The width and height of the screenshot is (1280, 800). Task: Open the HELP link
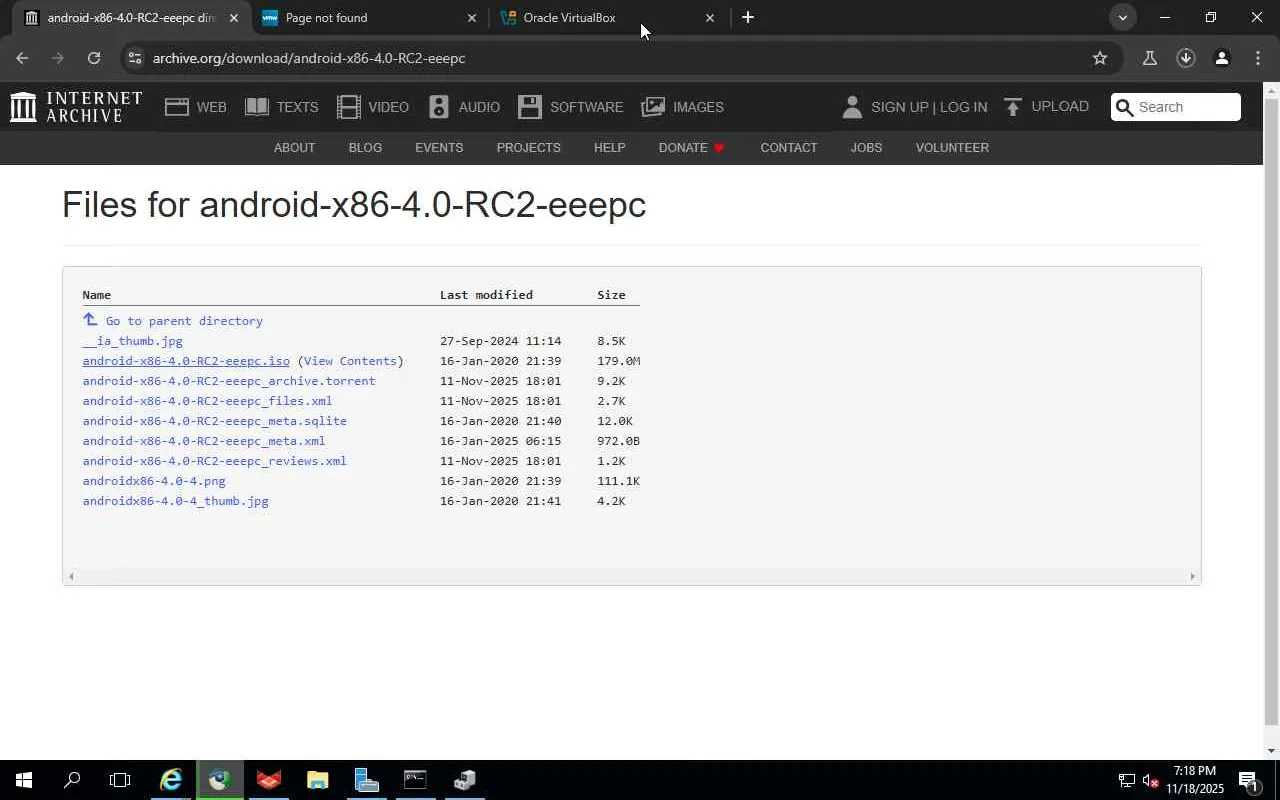coord(609,147)
